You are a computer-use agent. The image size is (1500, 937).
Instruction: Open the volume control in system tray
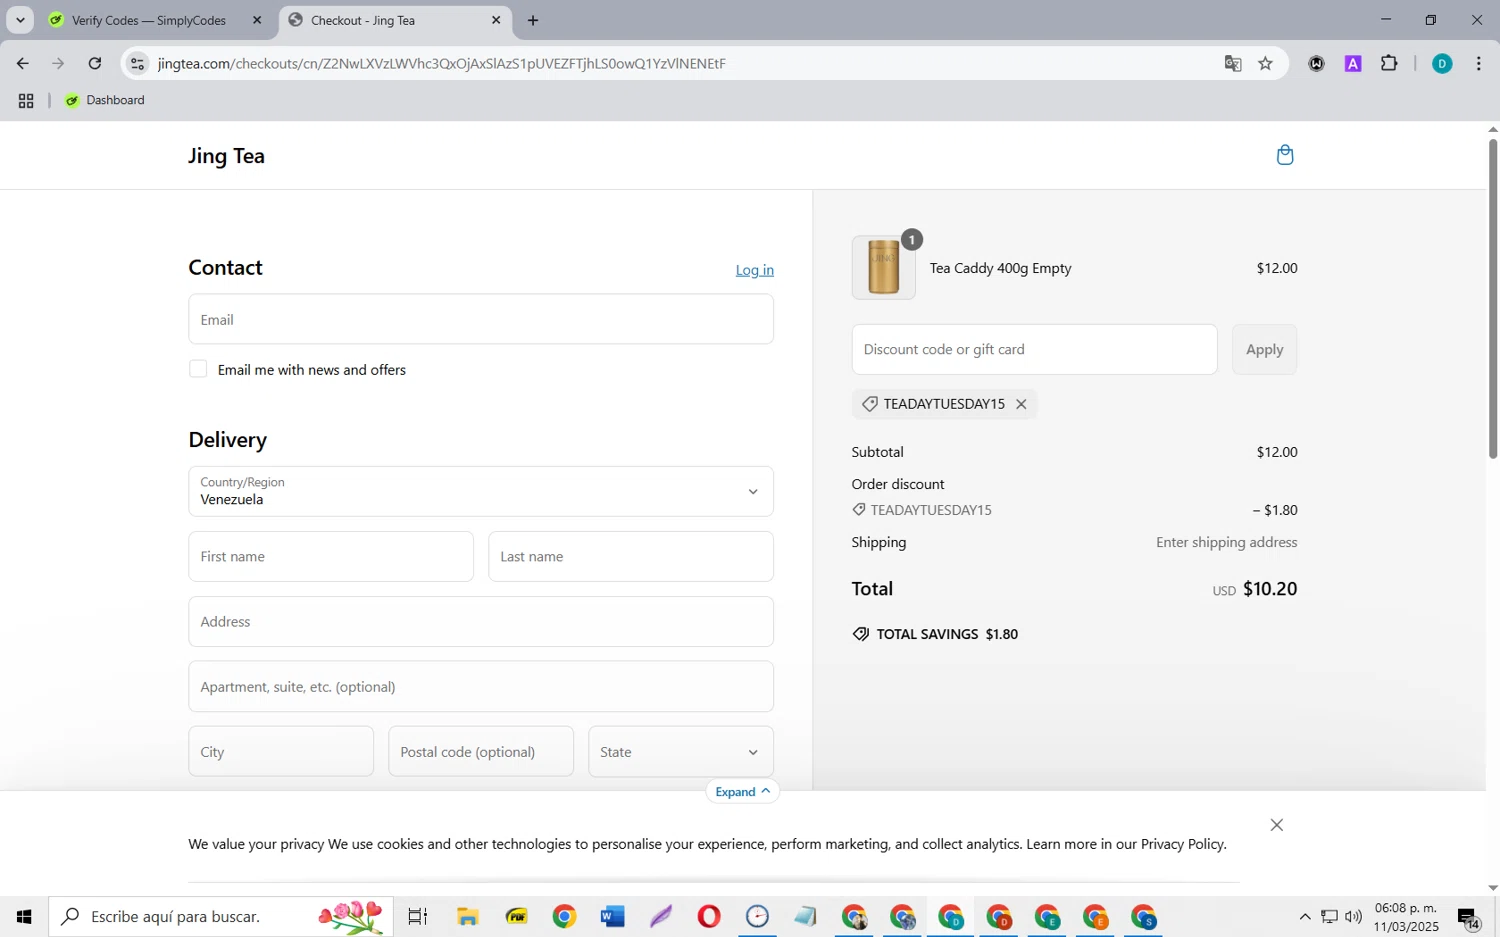[x=1354, y=916]
